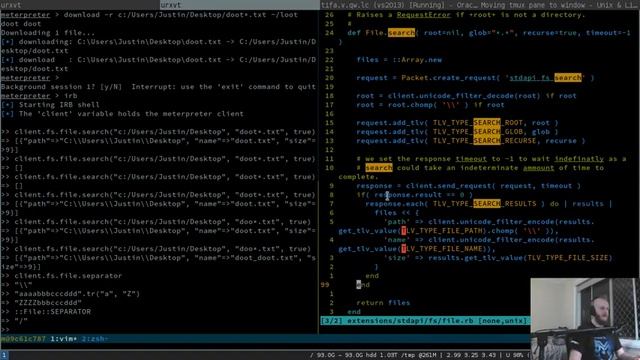This screenshot has height=360, width=640.
Task: Click the TLV_TYPE_FILE_SIZE 'size' line
Action: tap(498, 257)
